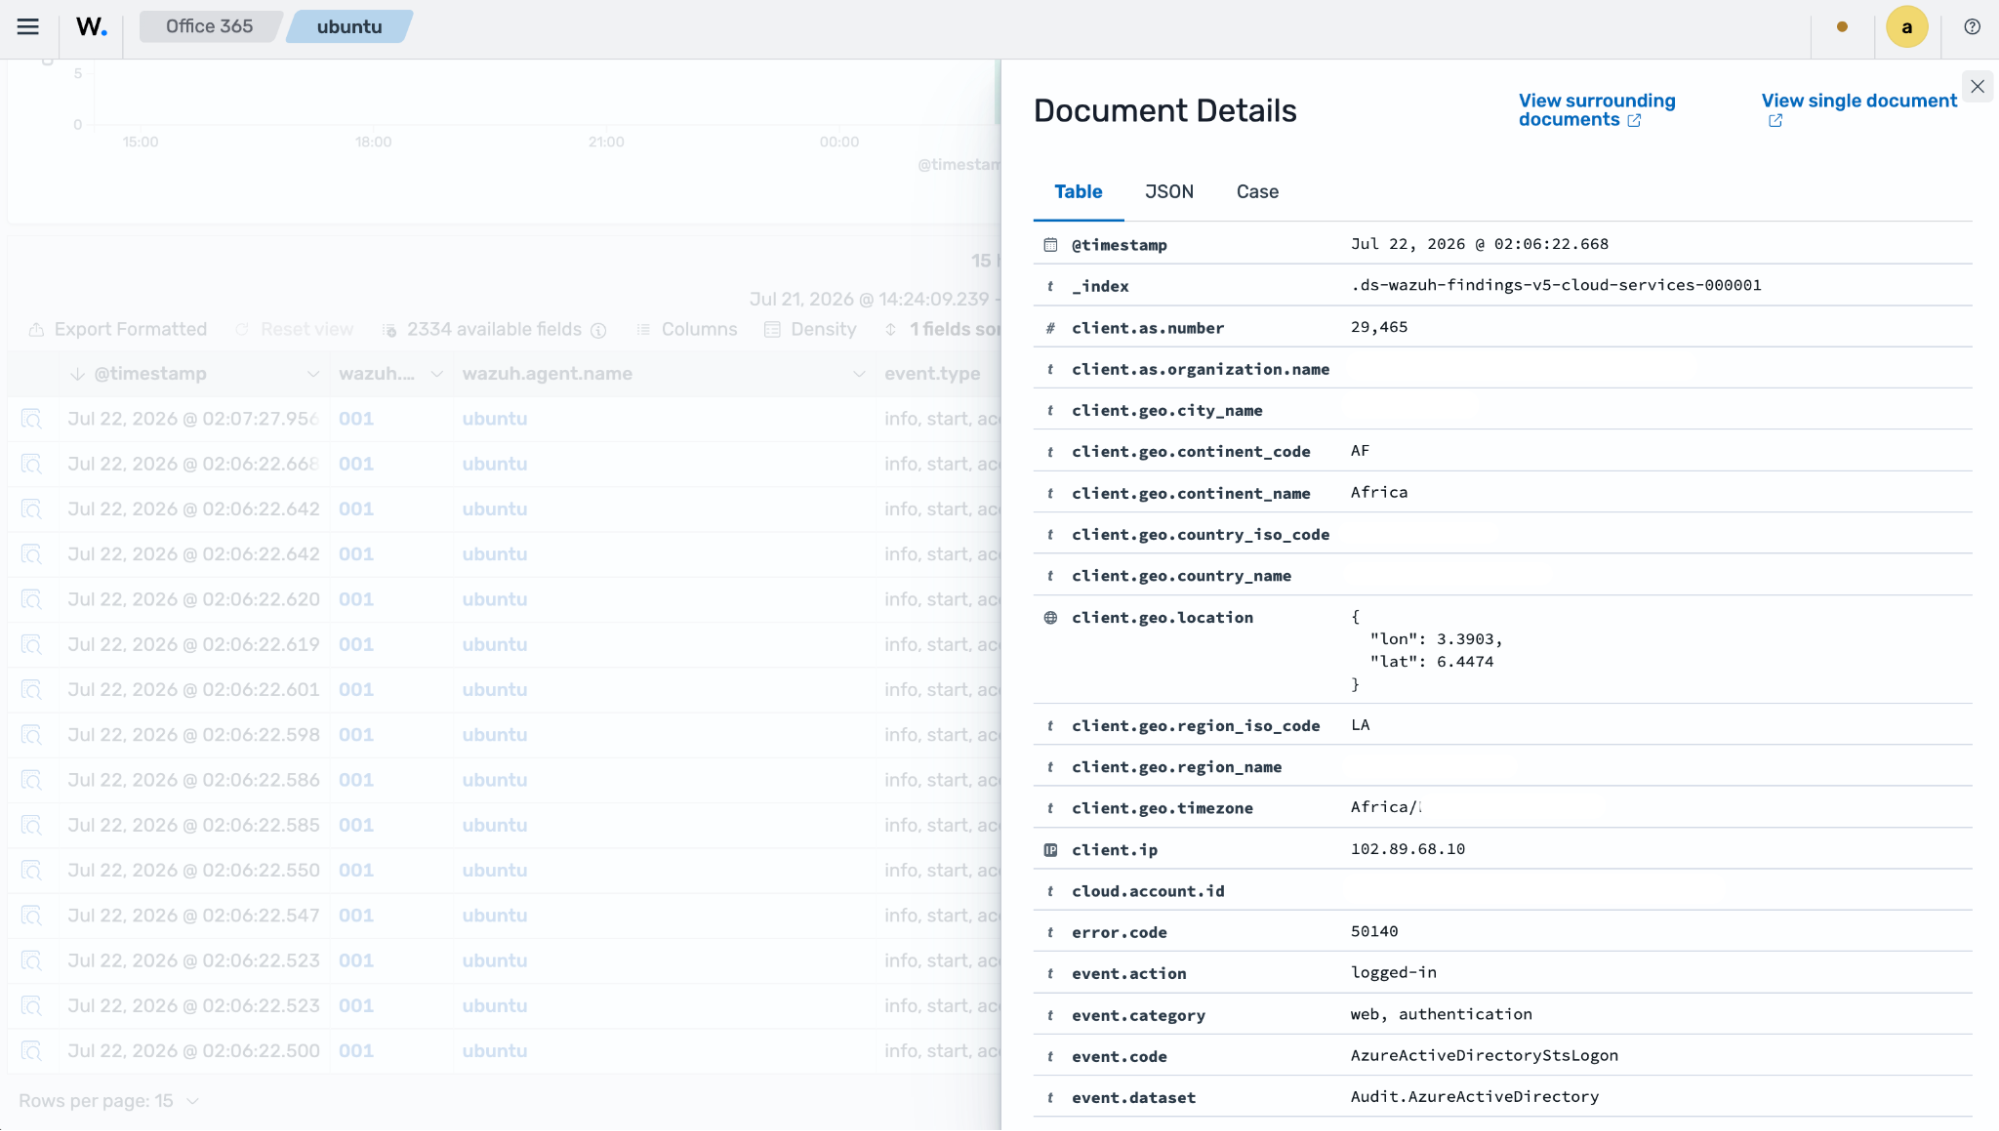Viewport: 1999px width, 1131px height.
Task: Switch to the Case tab
Action: pyautogui.click(x=1257, y=192)
